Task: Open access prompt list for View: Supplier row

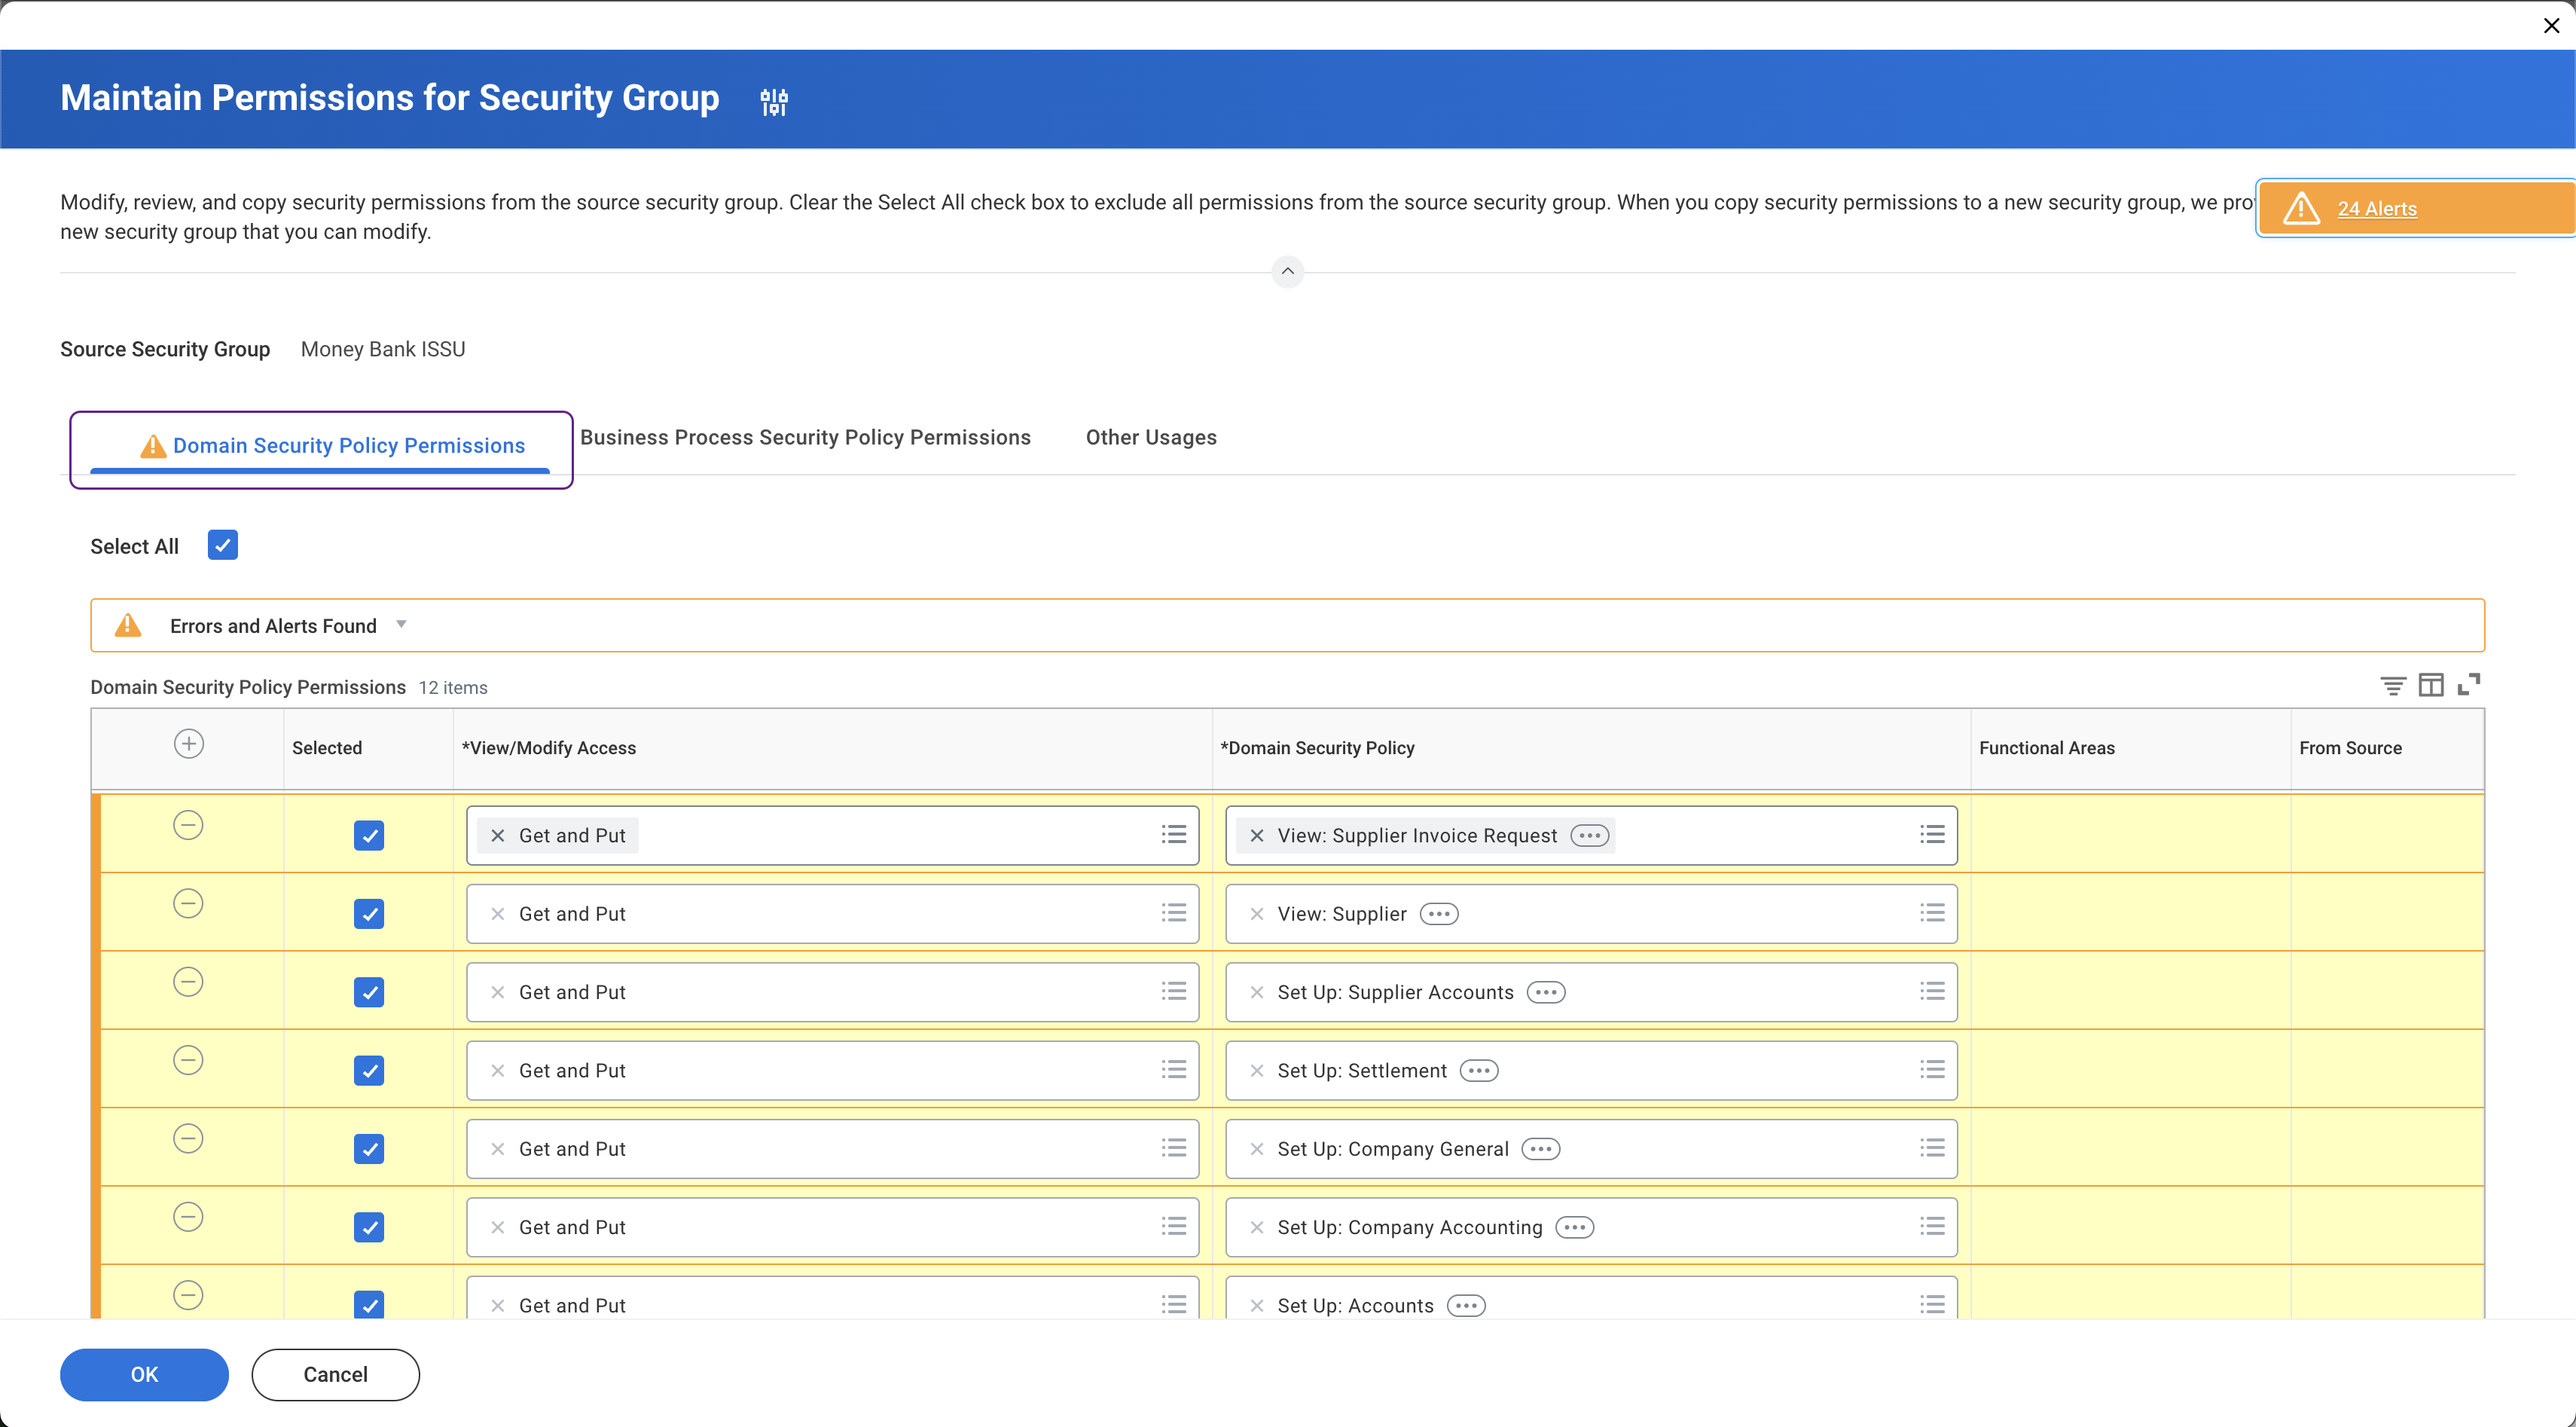Action: pyautogui.click(x=1174, y=913)
